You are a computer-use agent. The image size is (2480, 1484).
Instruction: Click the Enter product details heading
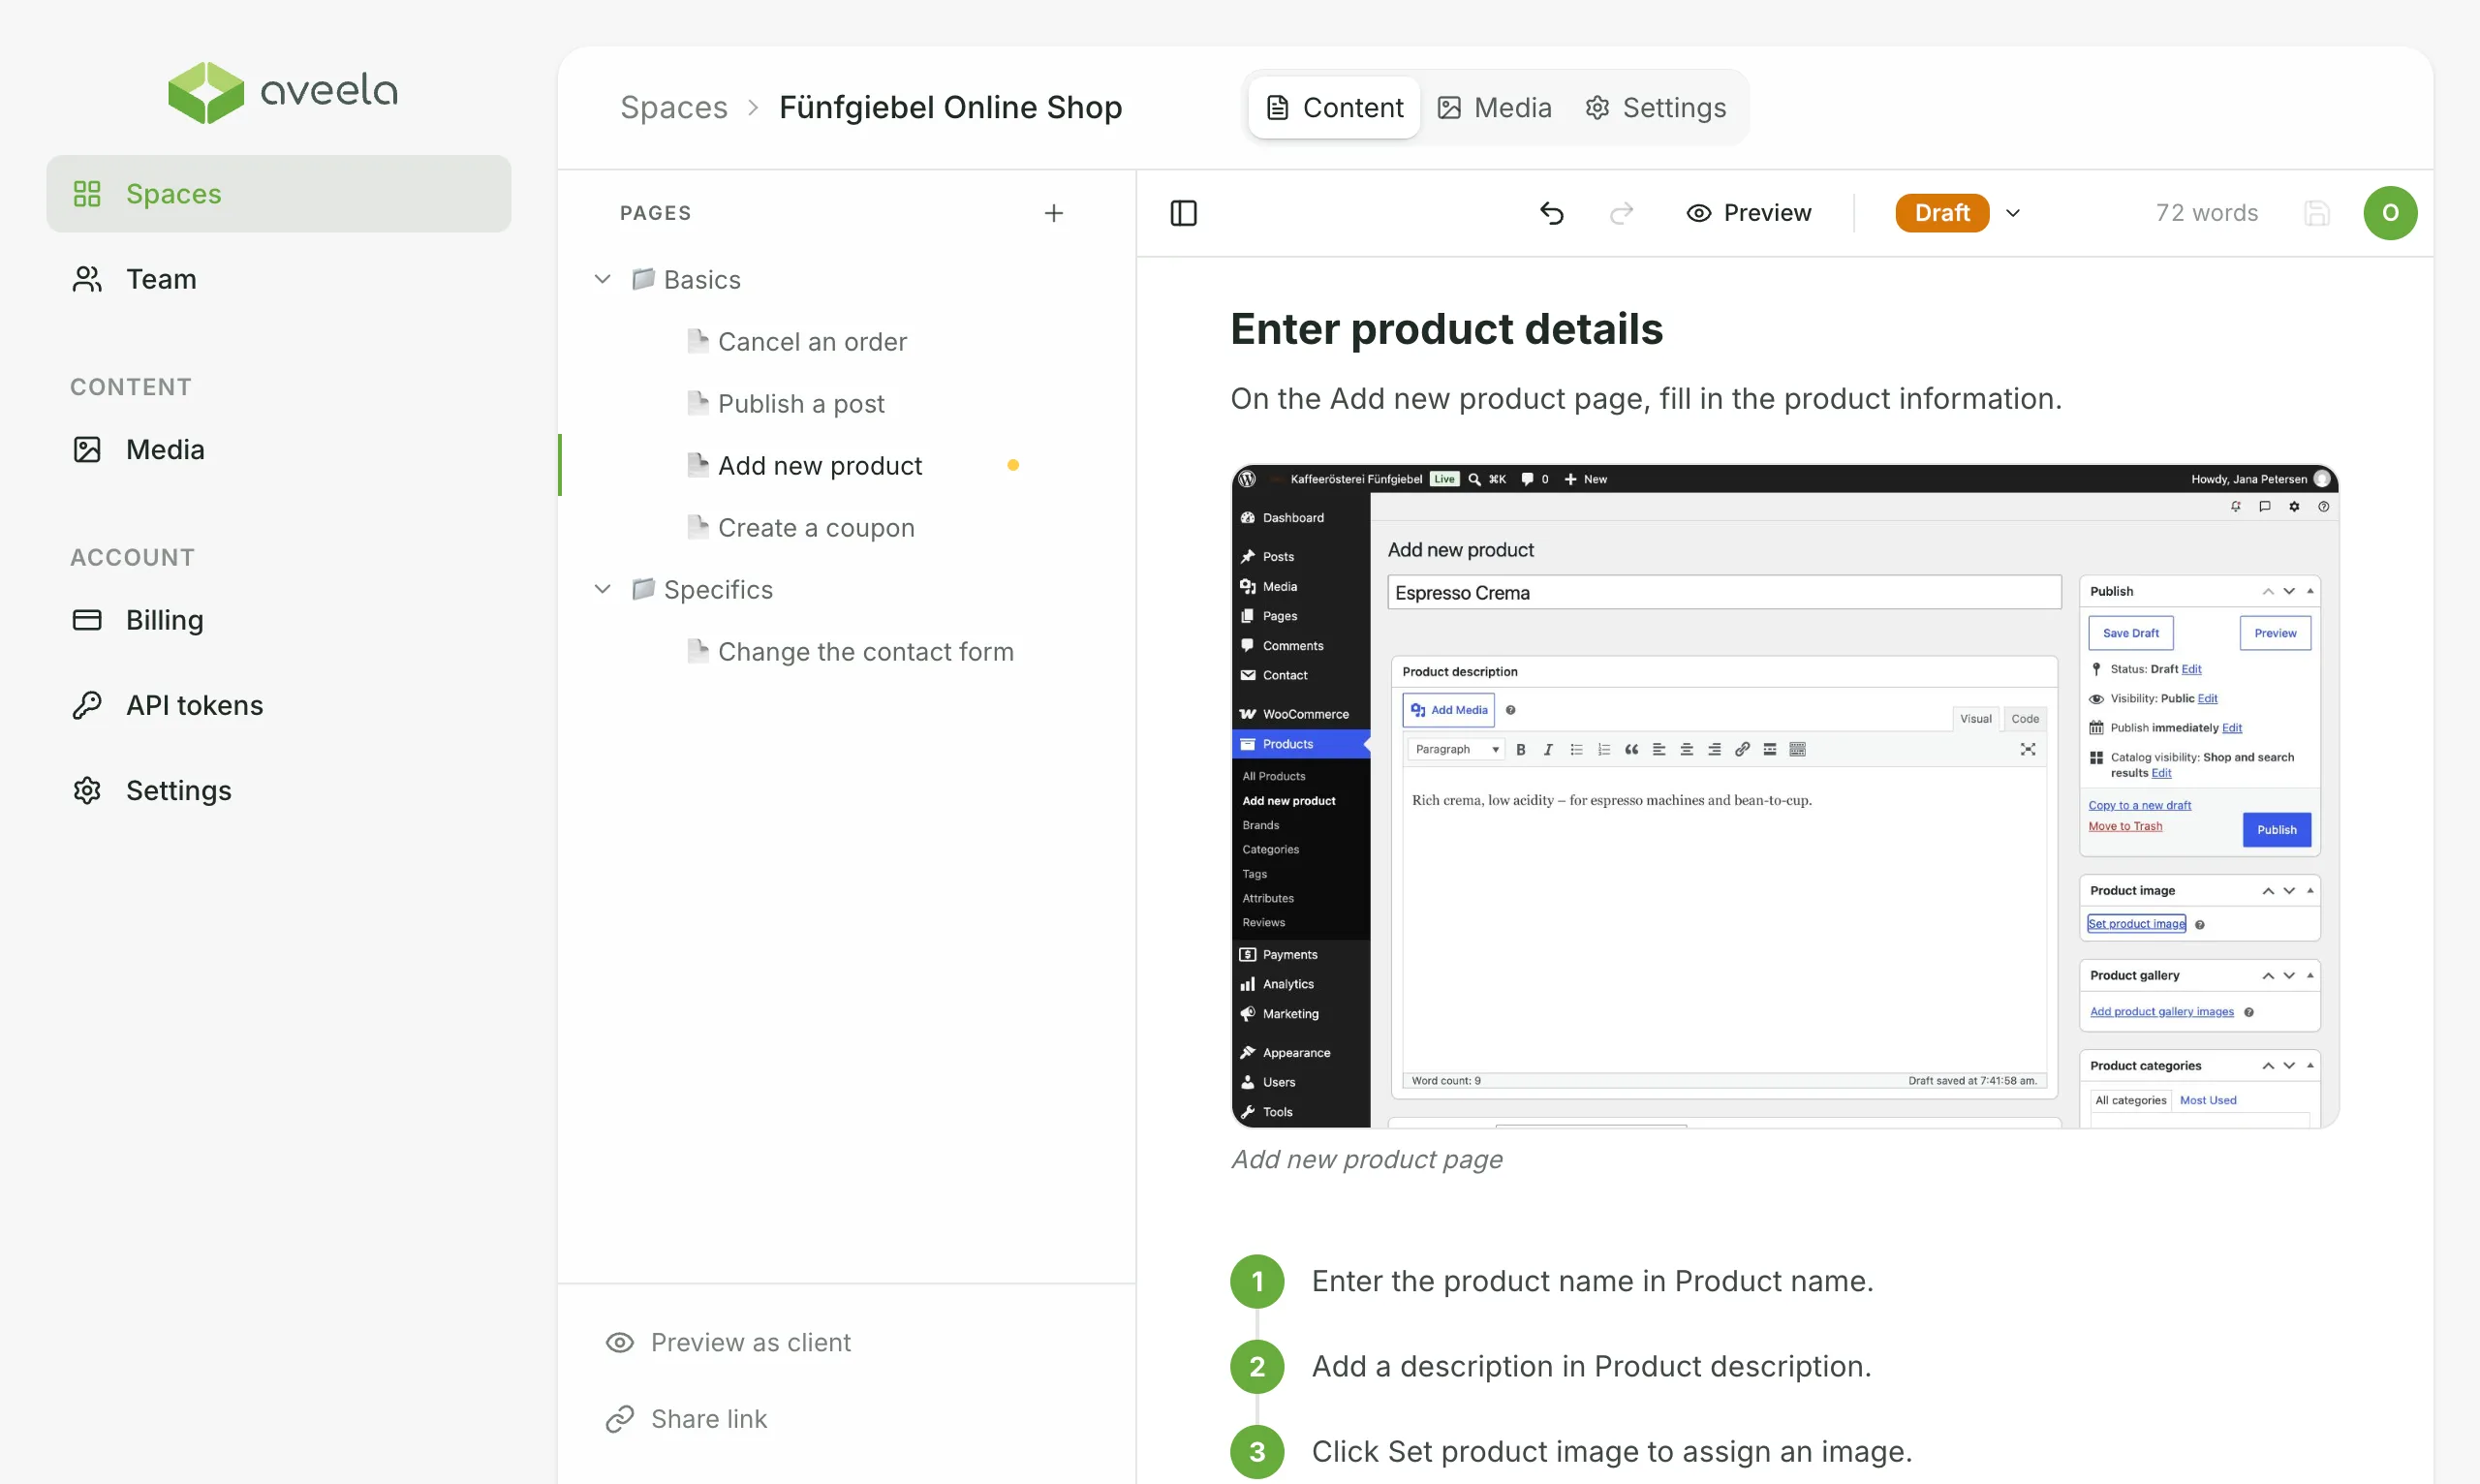click(1446, 329)
